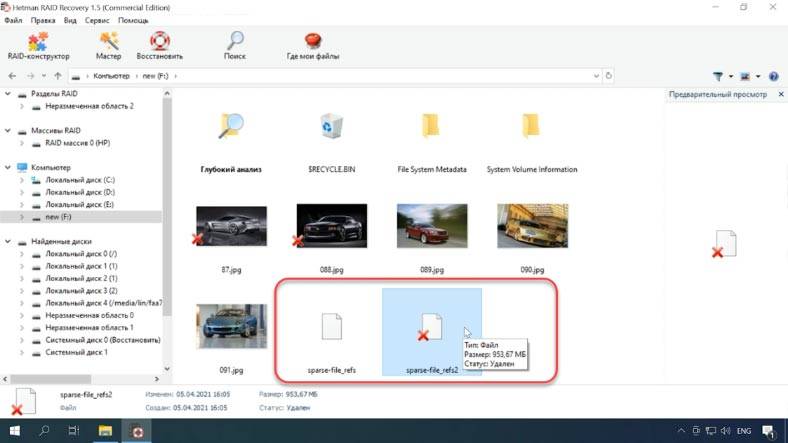Image resolution: width=788 pixels, height=443 pixels.
Task: Select Локальный диск (E:) in tree
Action: point(79,204)
